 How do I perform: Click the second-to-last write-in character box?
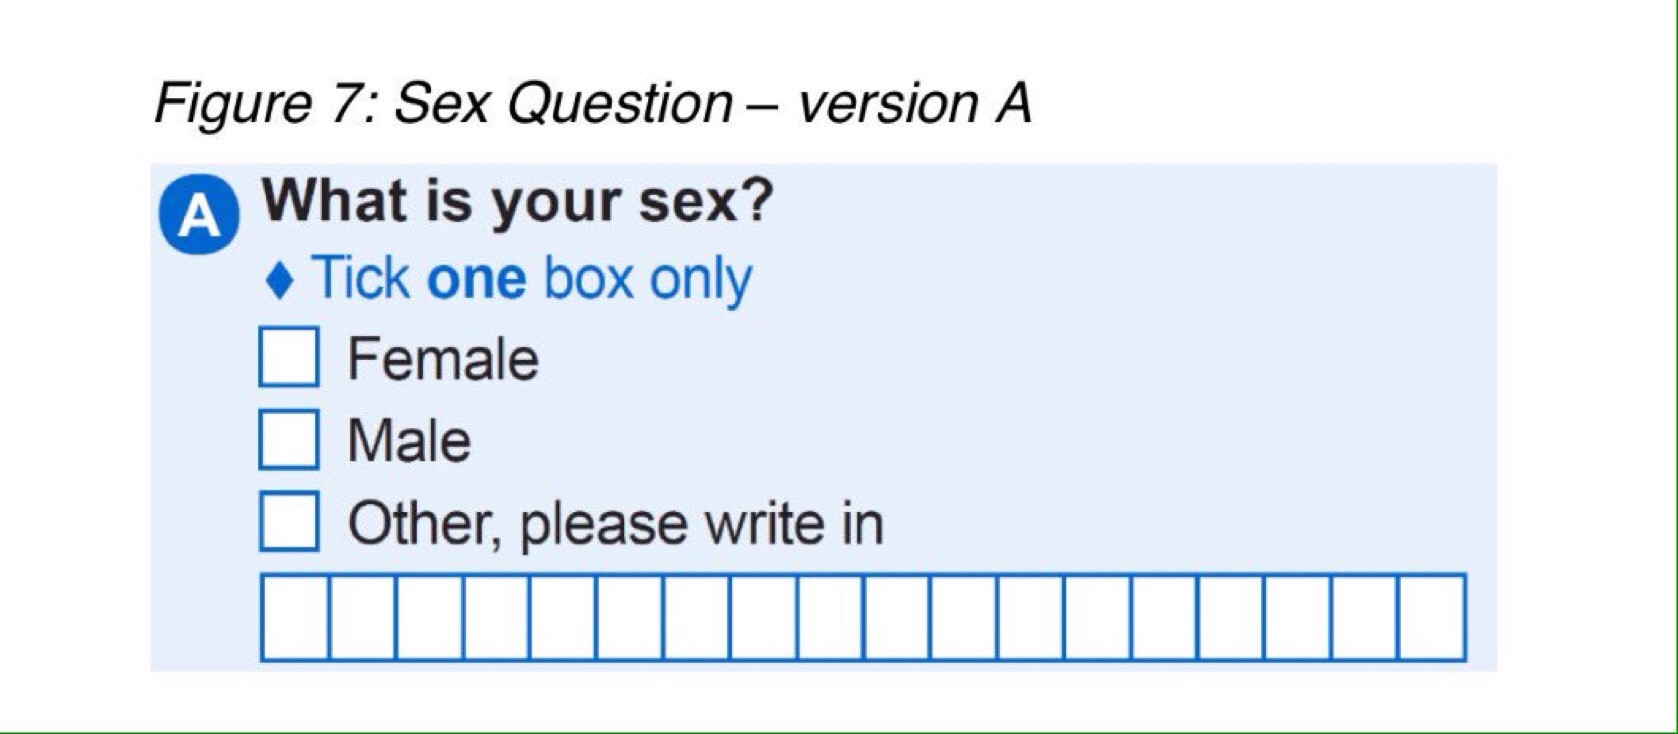(1365, 617)
